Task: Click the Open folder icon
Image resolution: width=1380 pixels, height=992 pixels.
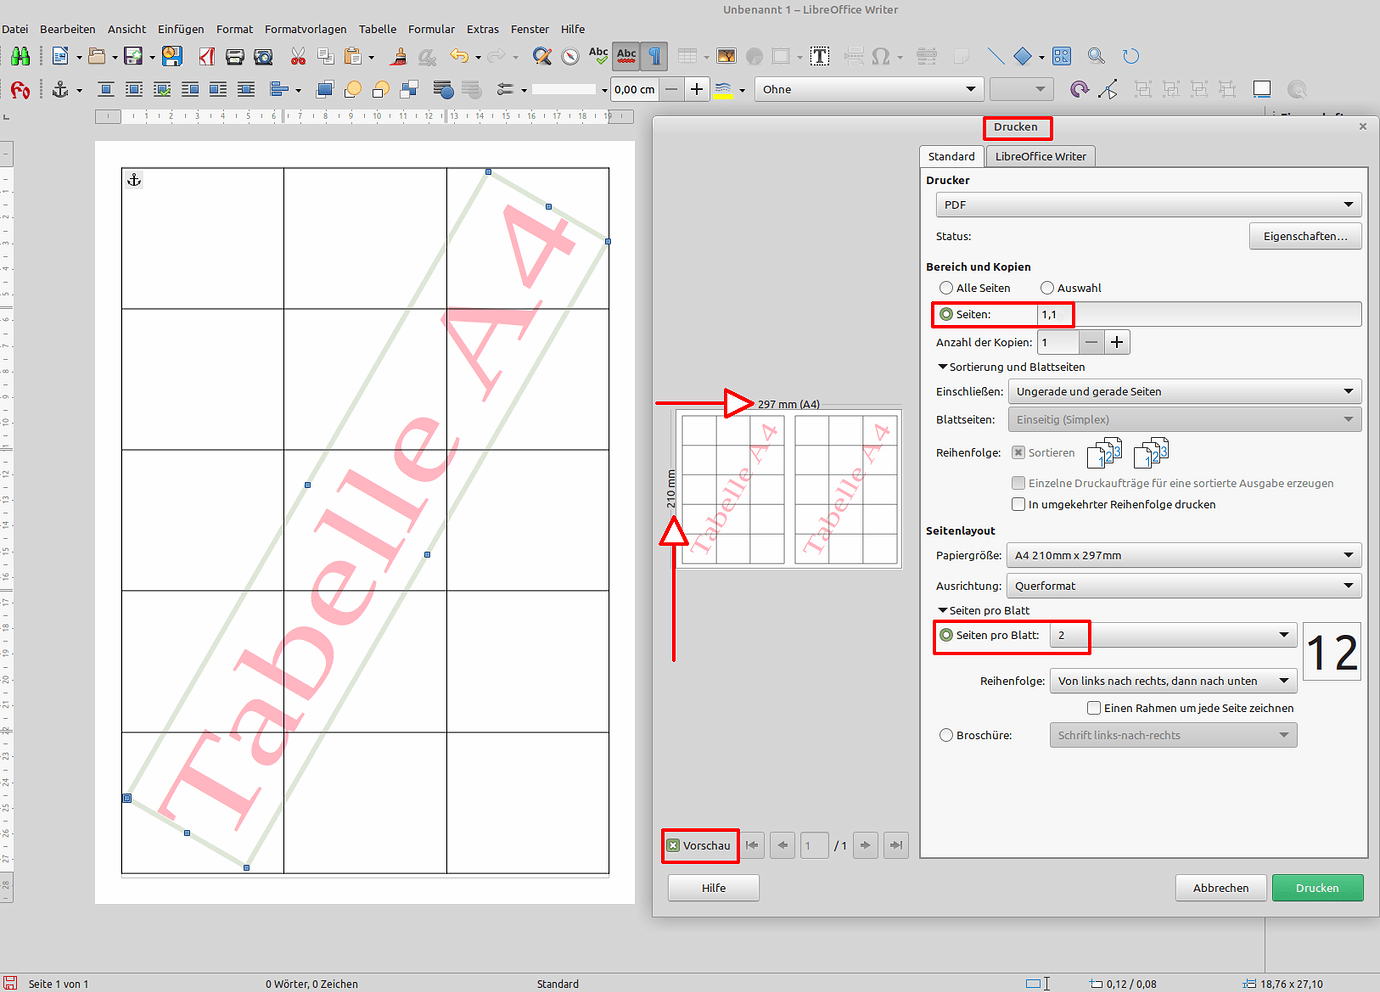Action: coord(97,56)
